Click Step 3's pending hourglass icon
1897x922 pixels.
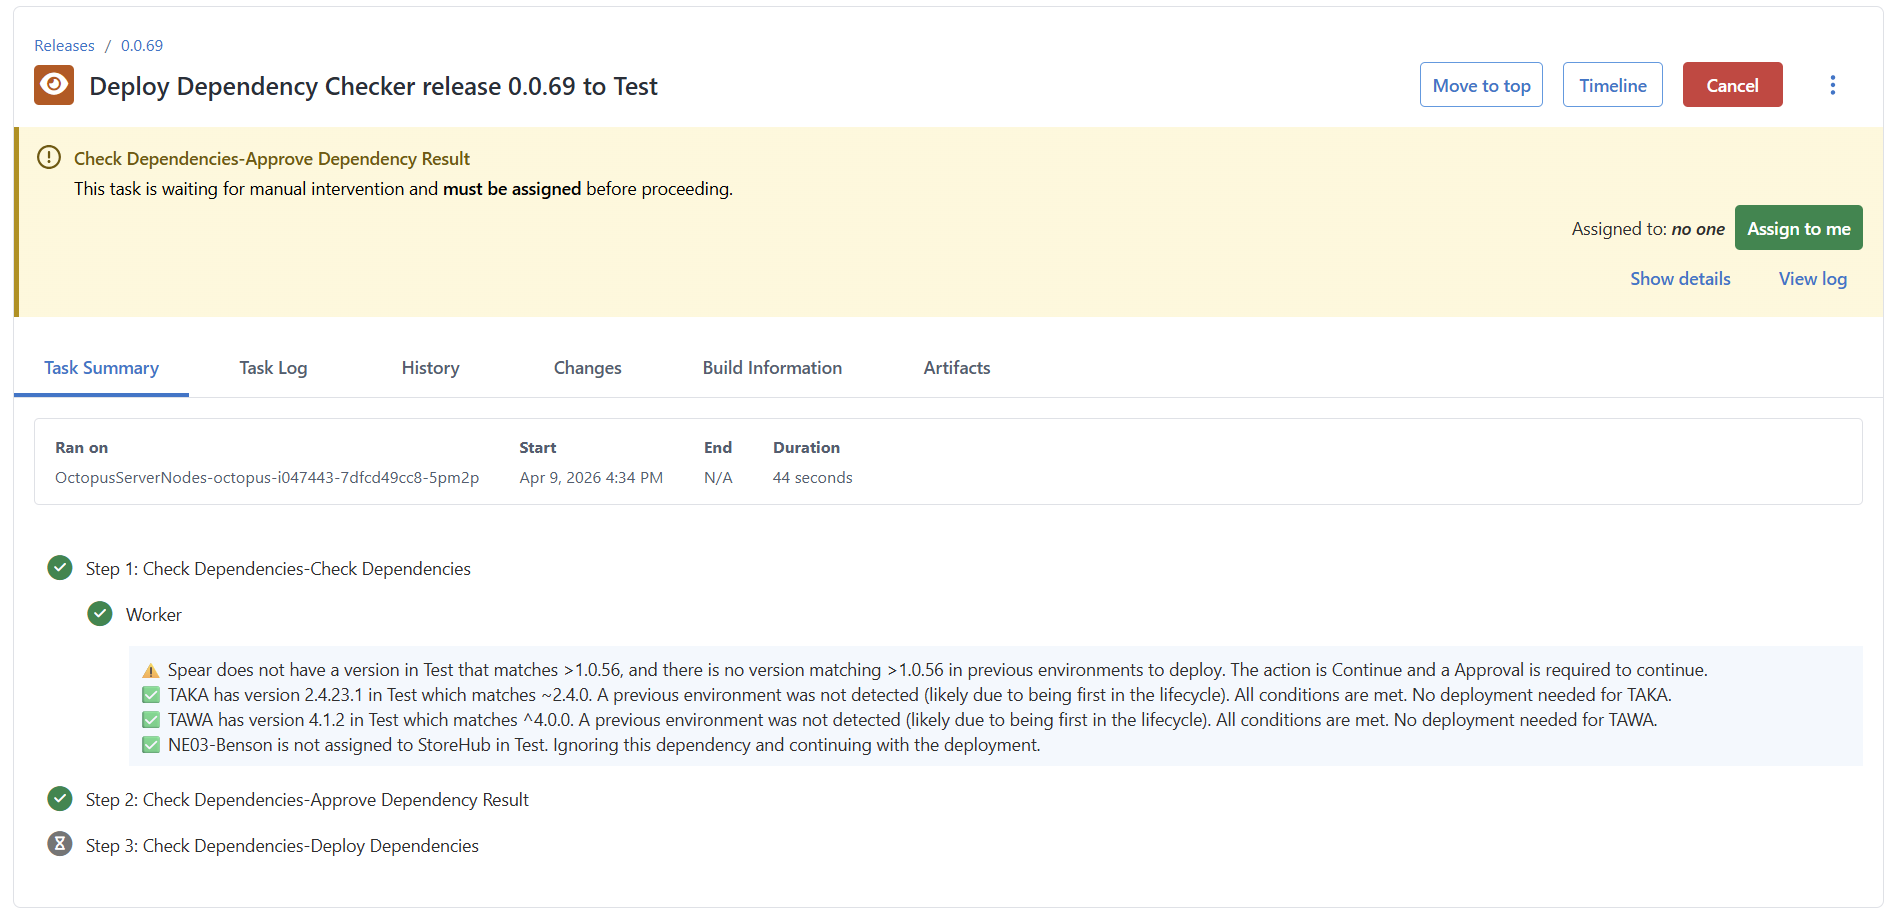click(x=59, y=844)
